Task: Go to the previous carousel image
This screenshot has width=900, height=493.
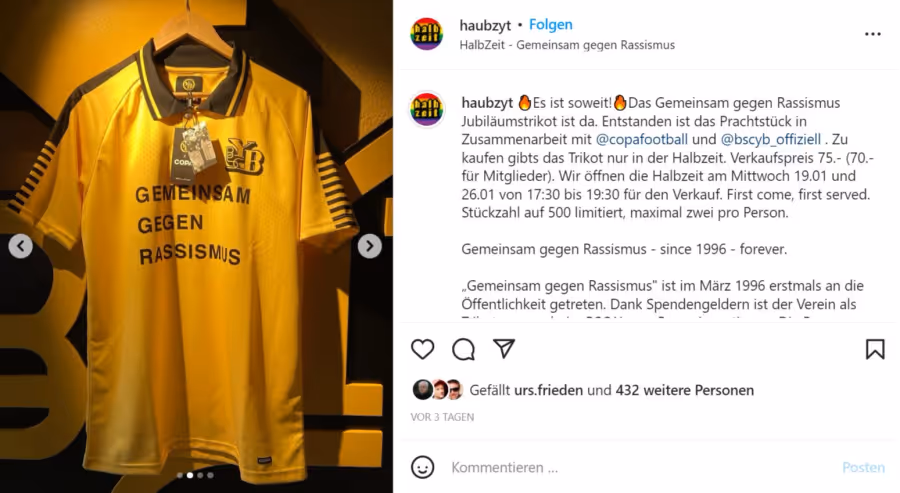Action: [21, 246]
